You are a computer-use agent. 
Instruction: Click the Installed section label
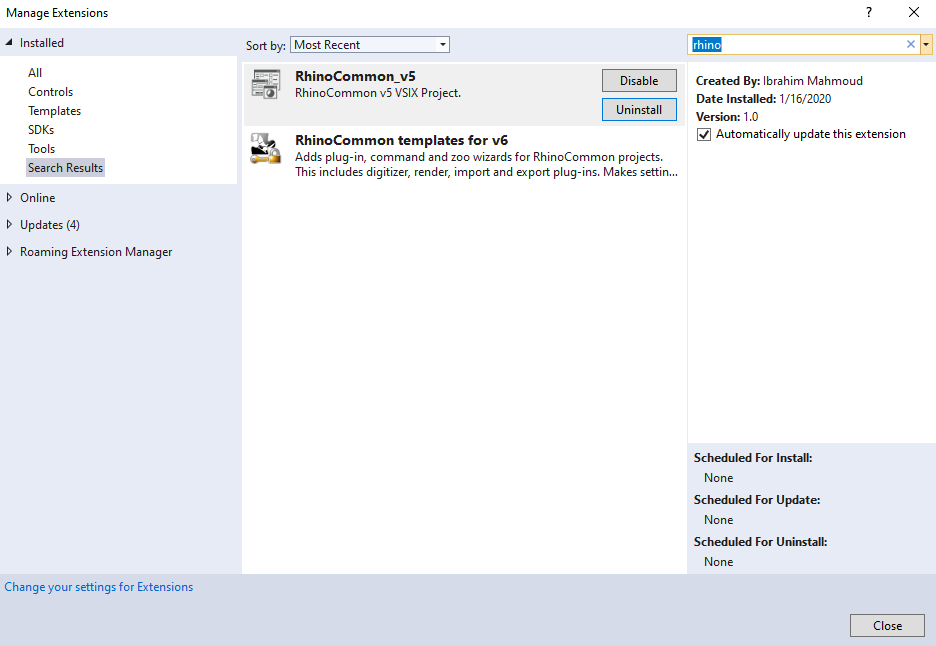pos(42,43)
